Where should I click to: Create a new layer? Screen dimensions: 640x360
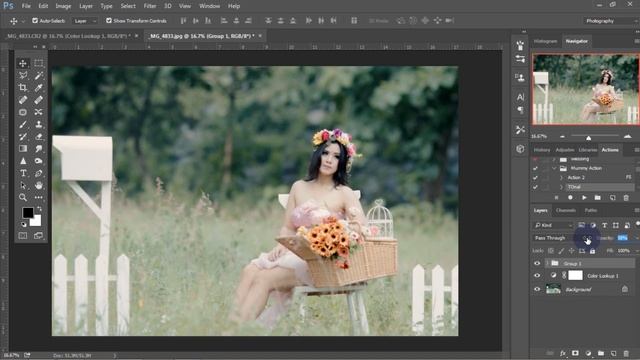(613, 353)
